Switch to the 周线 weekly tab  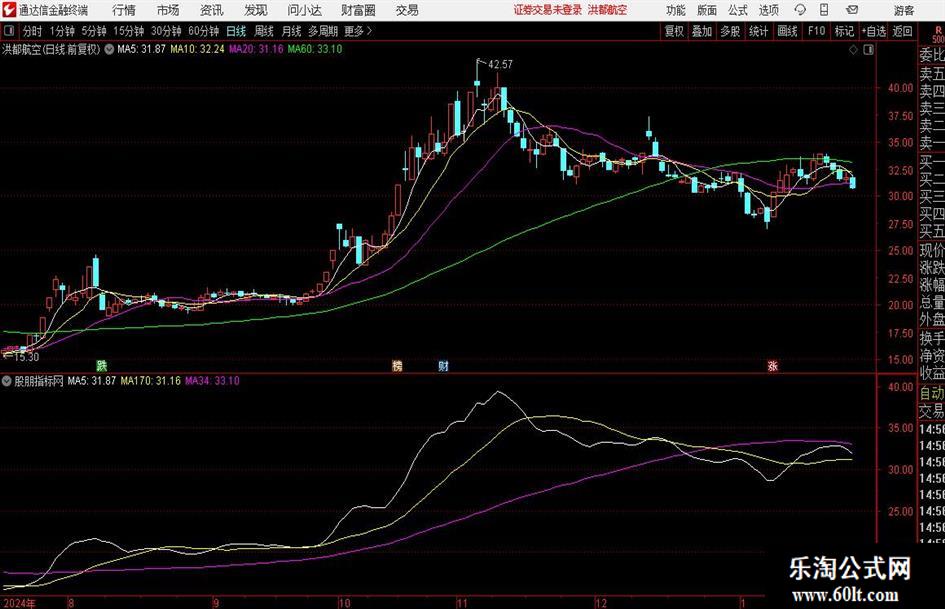[x=264, y=31]
